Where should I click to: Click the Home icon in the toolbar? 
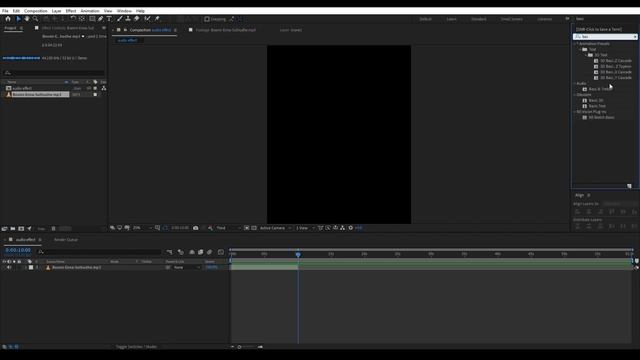pos(8,19)
